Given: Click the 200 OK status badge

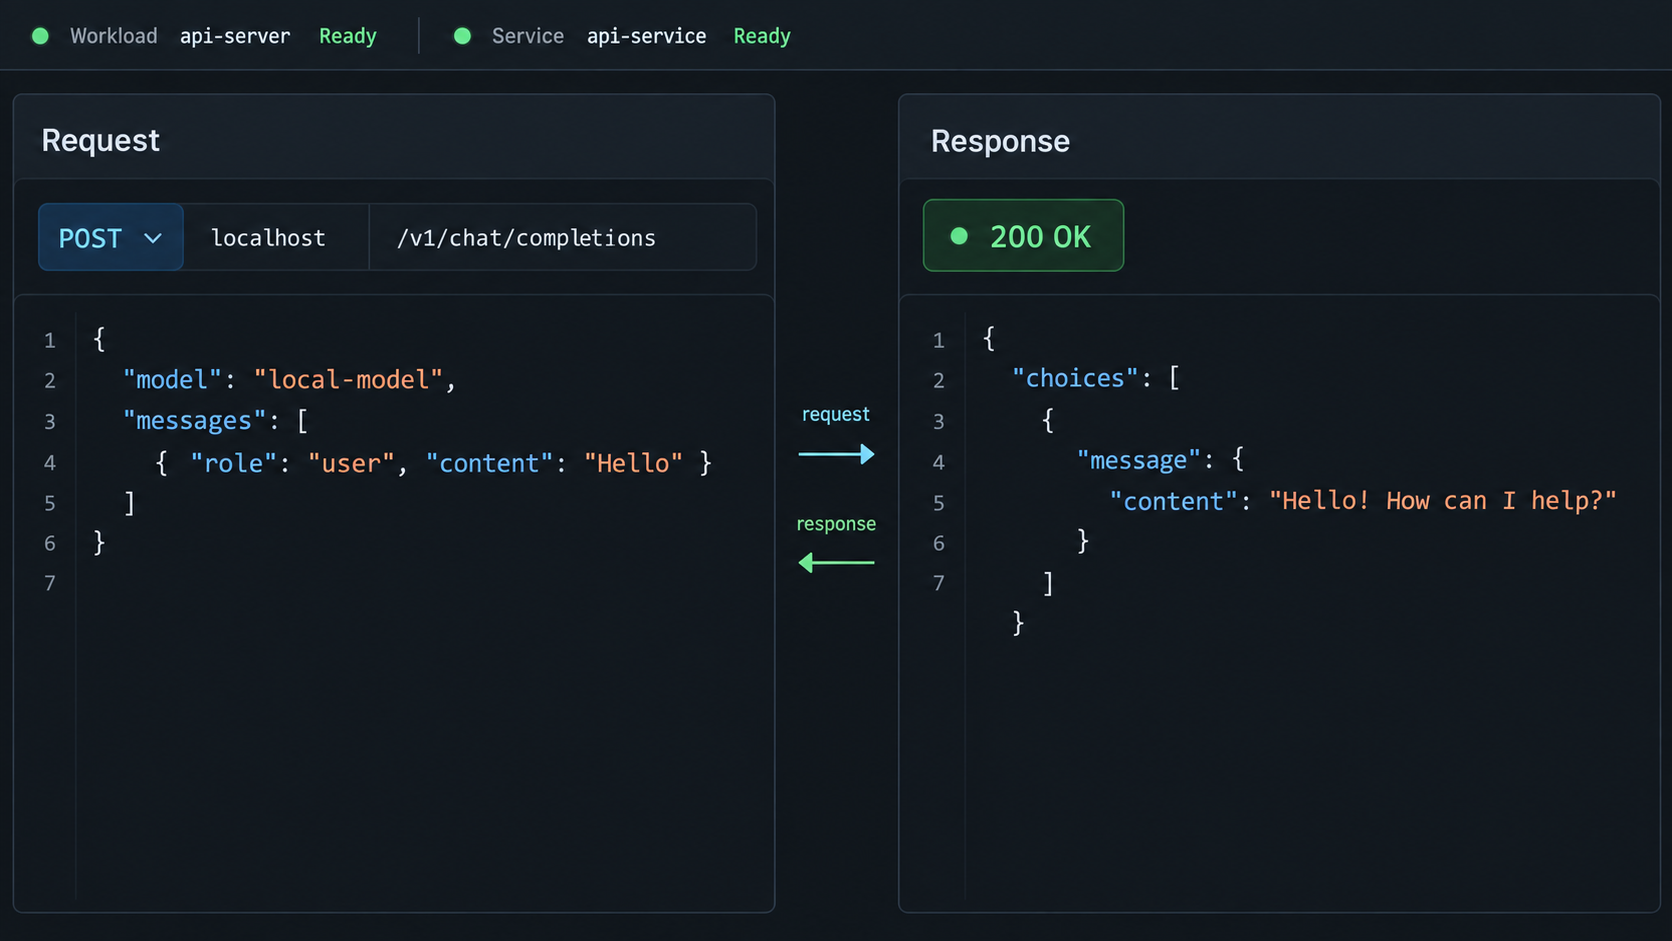Looking at the screenshot, I should [x=1023, y=236].
